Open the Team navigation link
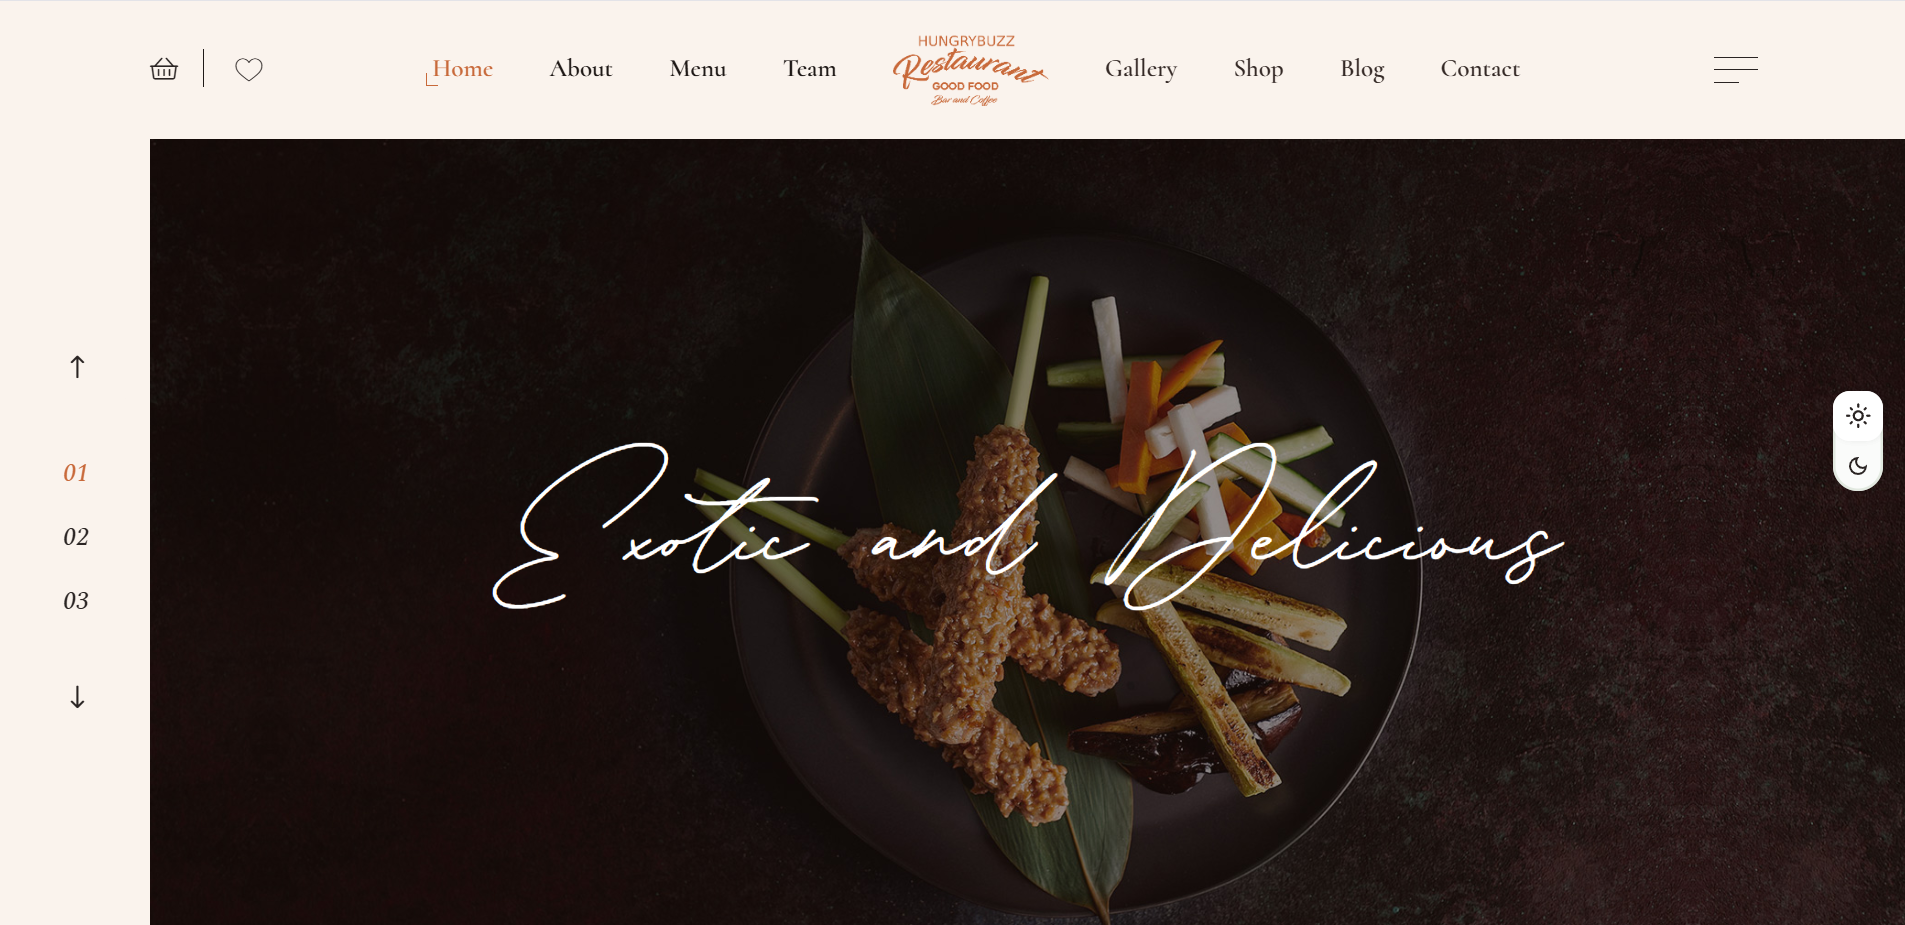 (810, 69)
